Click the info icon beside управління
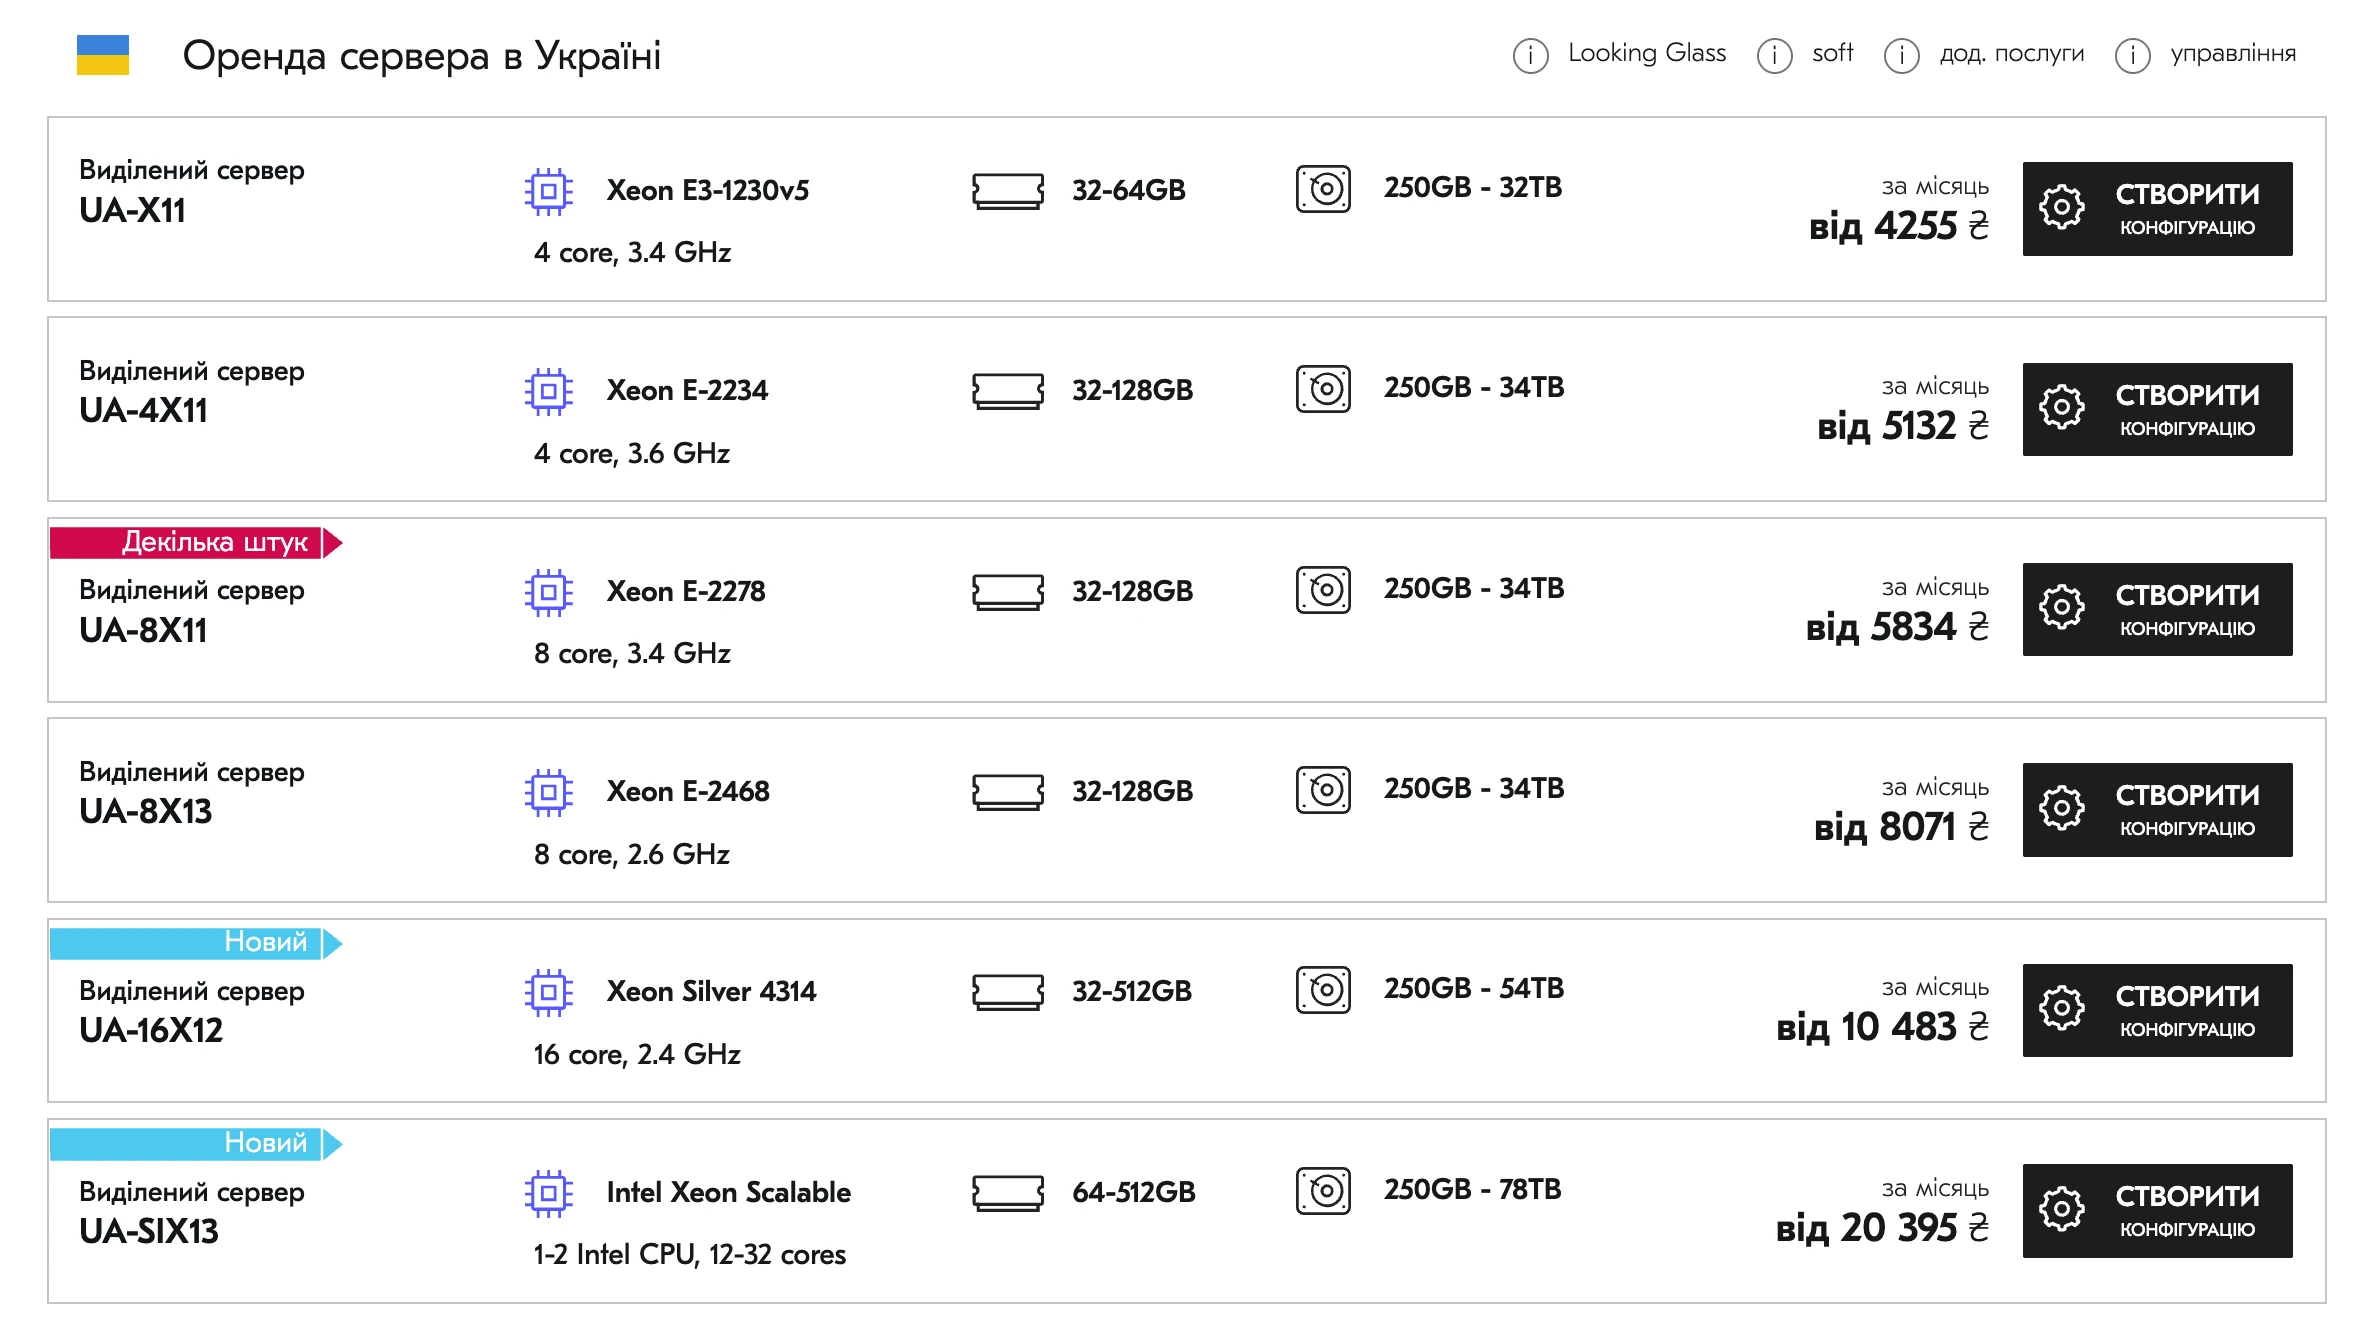Screen dimensions: 2358x1344 point(2132,55)
